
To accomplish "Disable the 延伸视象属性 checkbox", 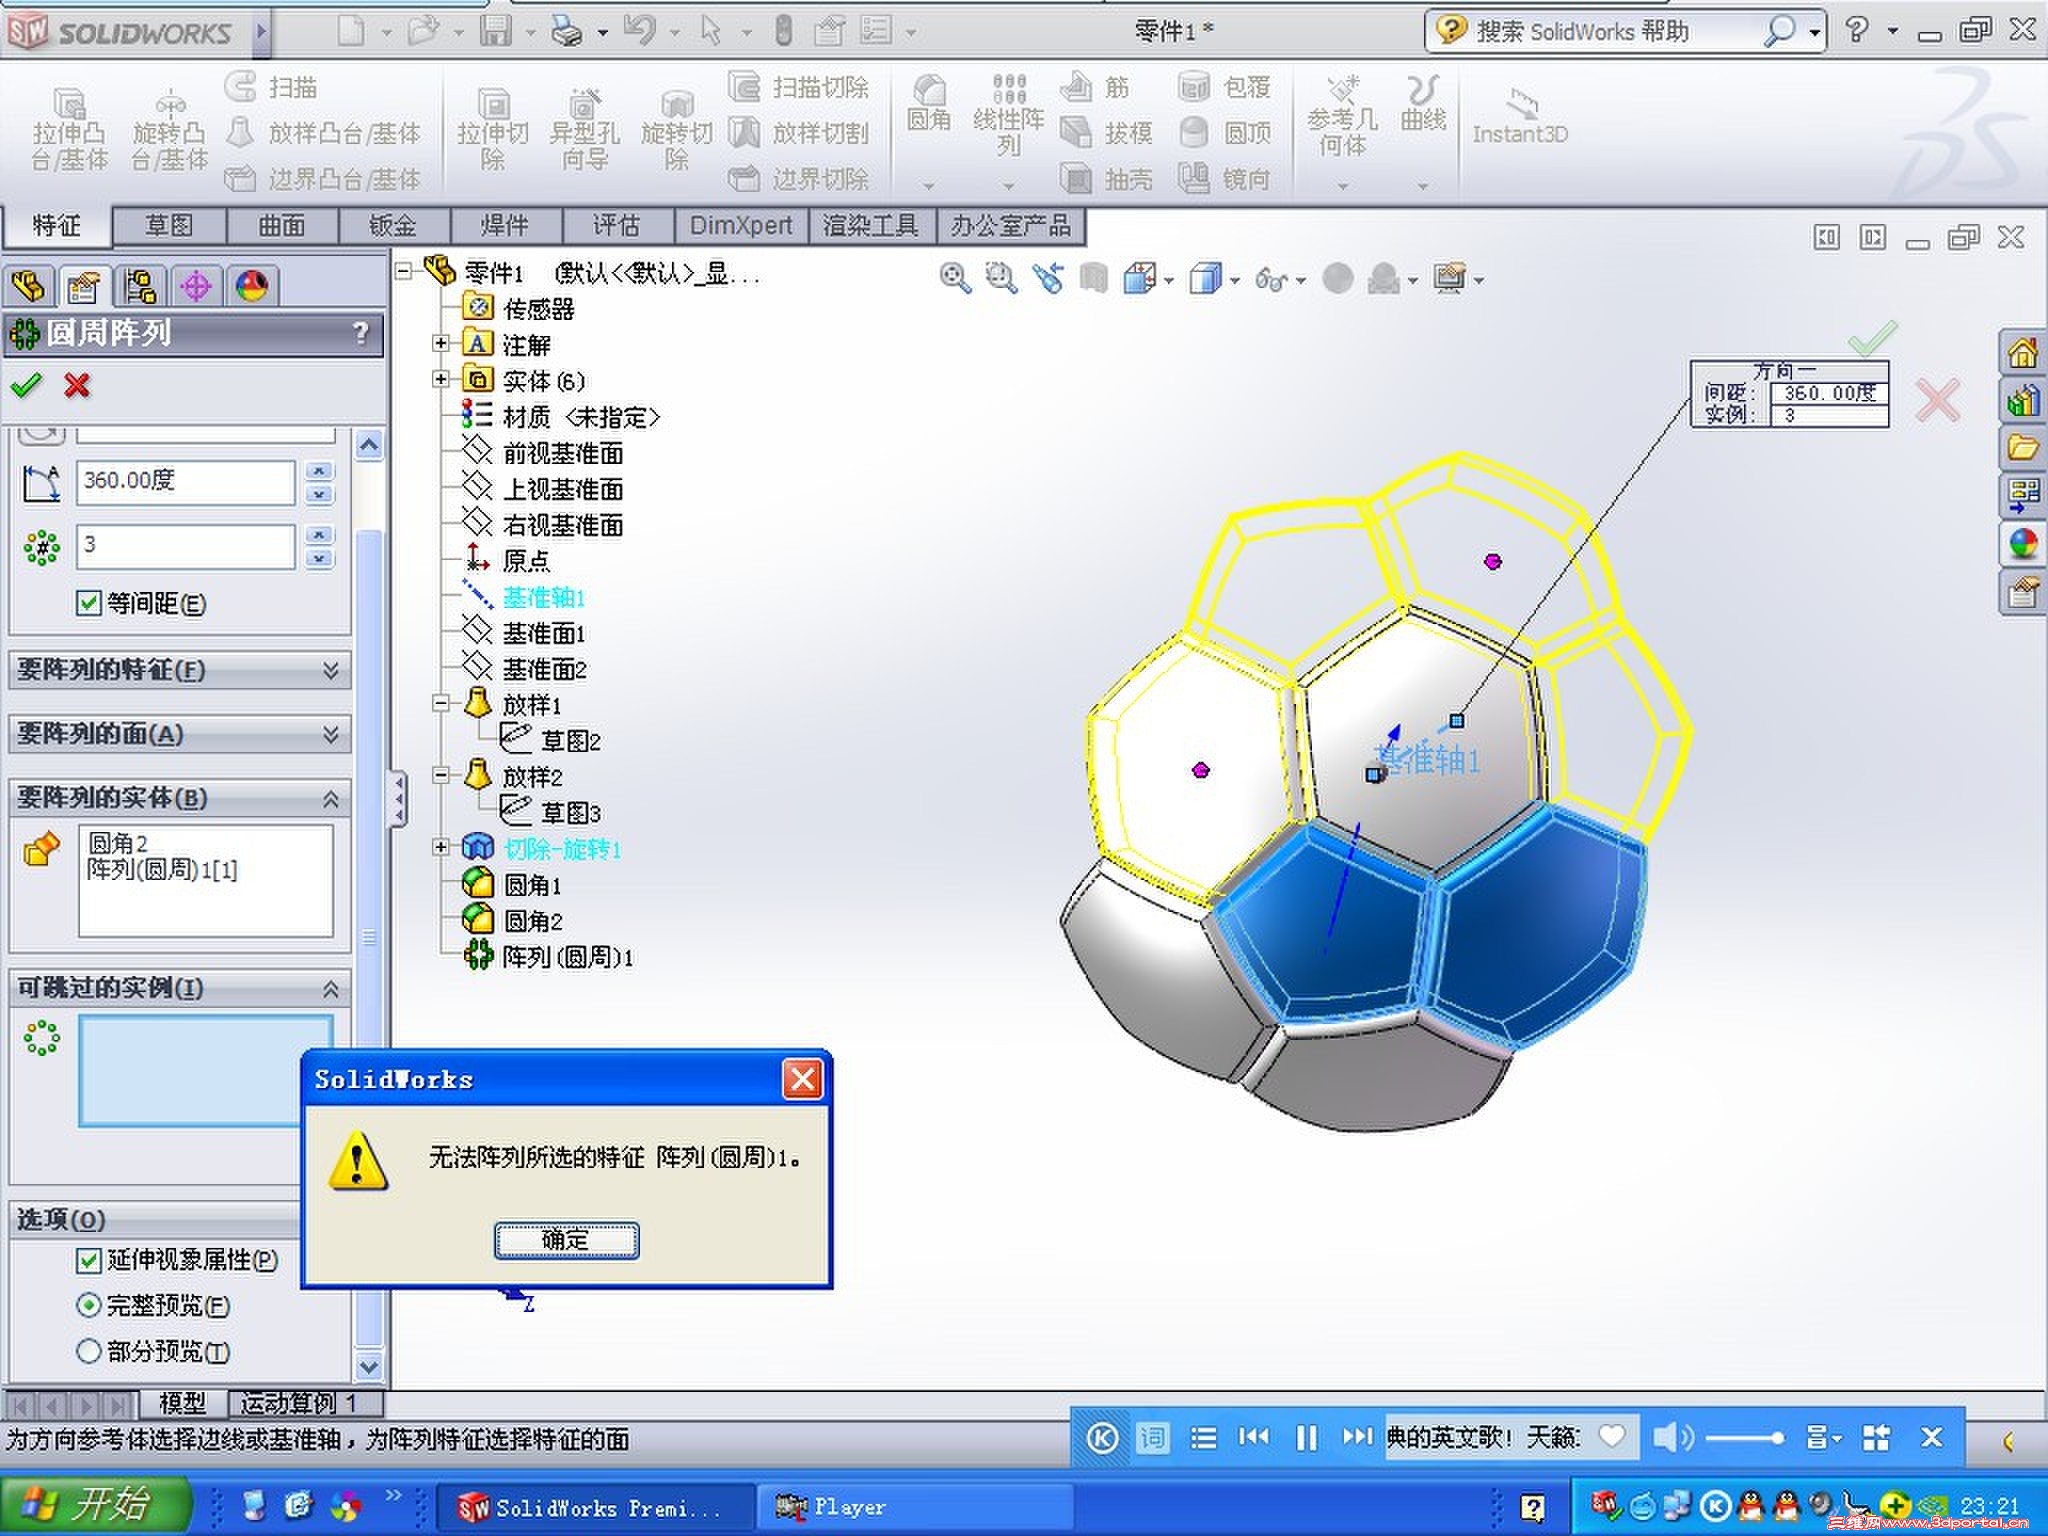I will (x=89, y=1261).
